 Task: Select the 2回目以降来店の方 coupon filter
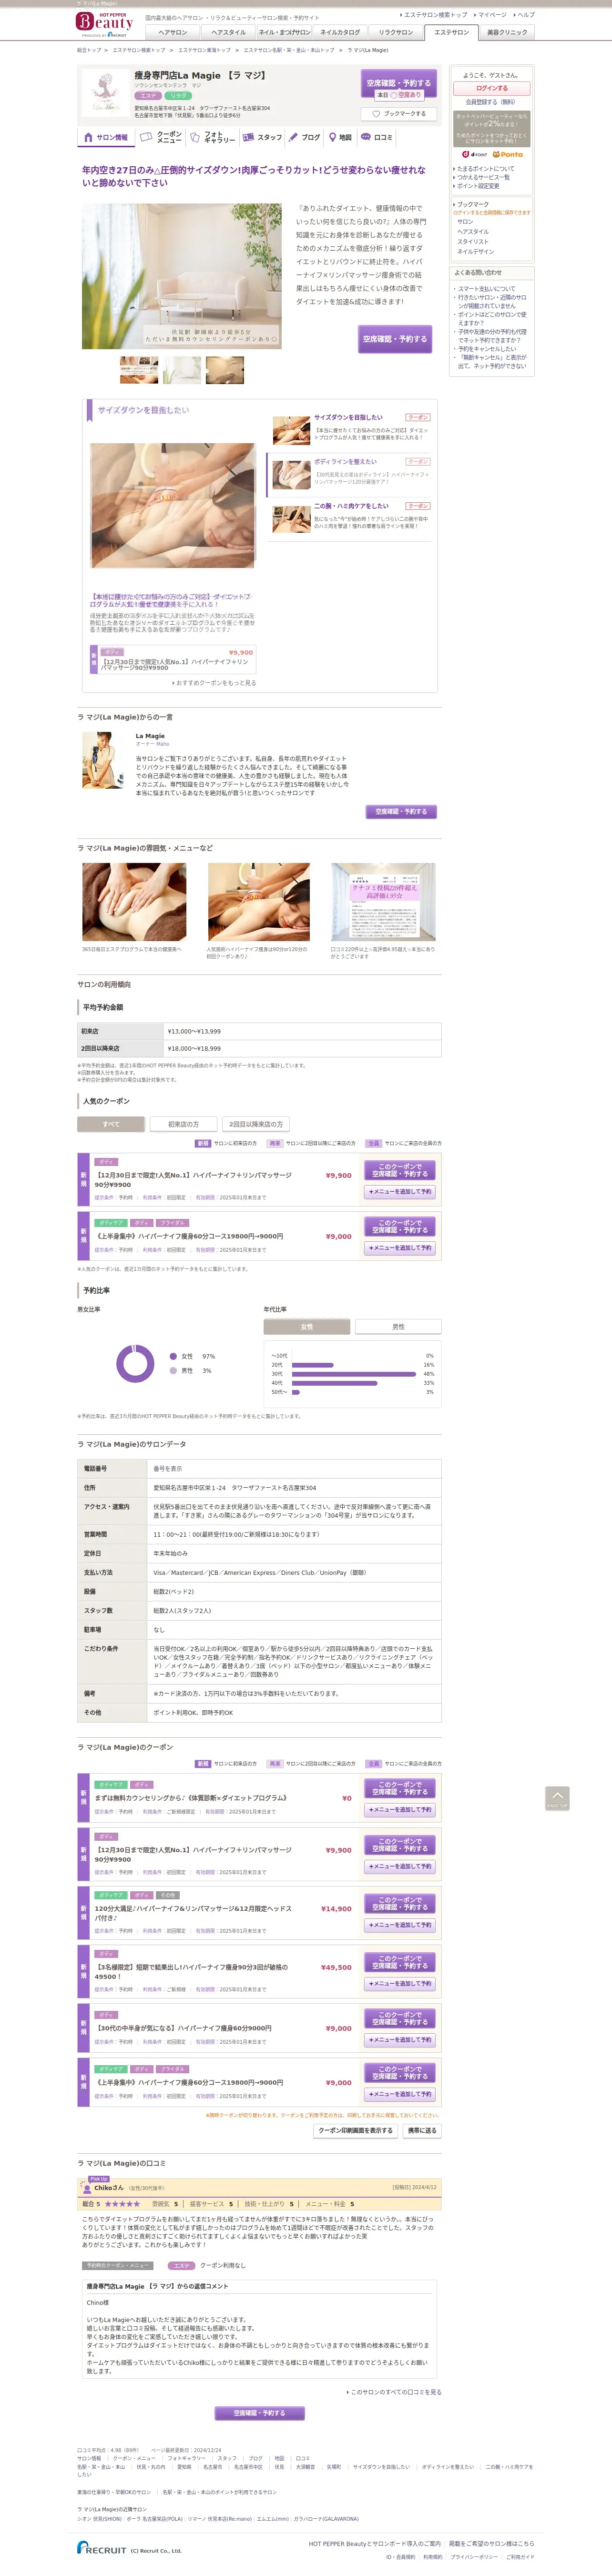click(x=256, y=1124)
